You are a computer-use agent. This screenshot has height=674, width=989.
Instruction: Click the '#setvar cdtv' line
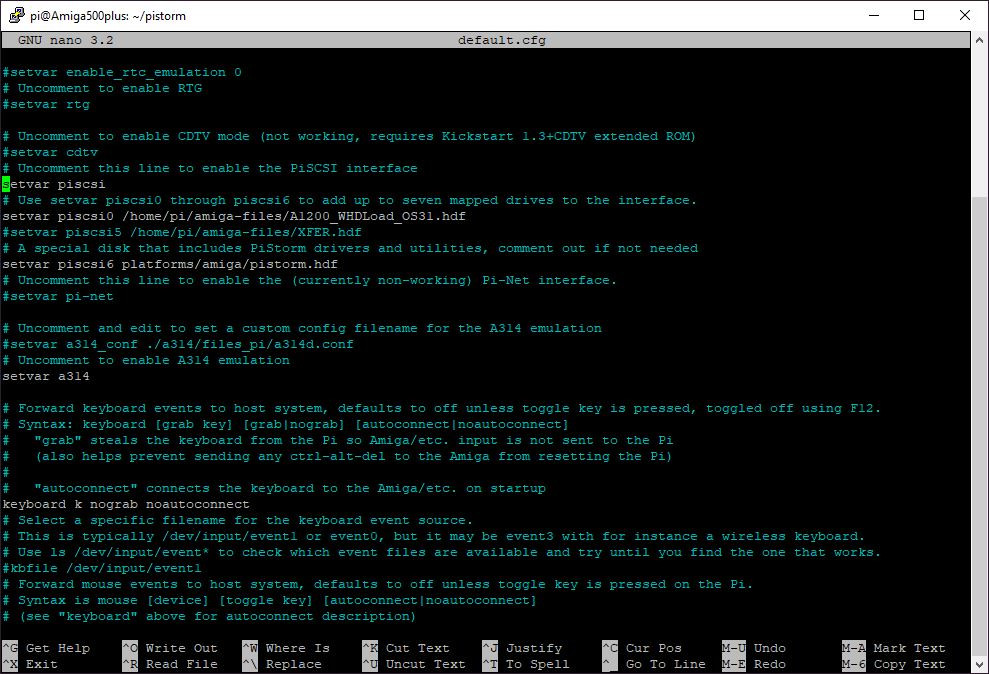click(x=50, y=153)
